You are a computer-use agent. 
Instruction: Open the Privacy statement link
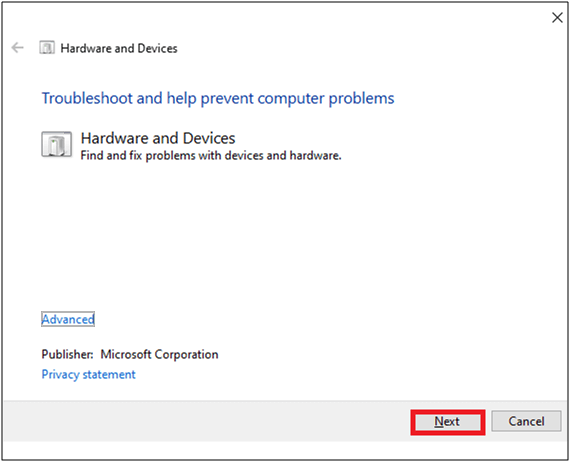tap(88, 374)
